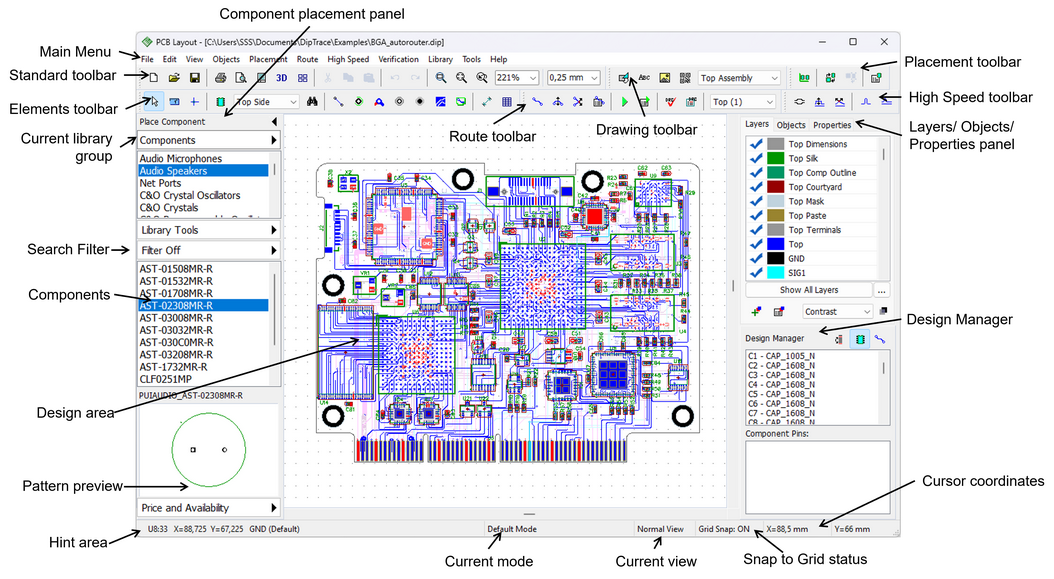The width and height of the screenshot is (1054, 579).
Task: Save the layout with the floppy icon
Action: pos(194,78)
